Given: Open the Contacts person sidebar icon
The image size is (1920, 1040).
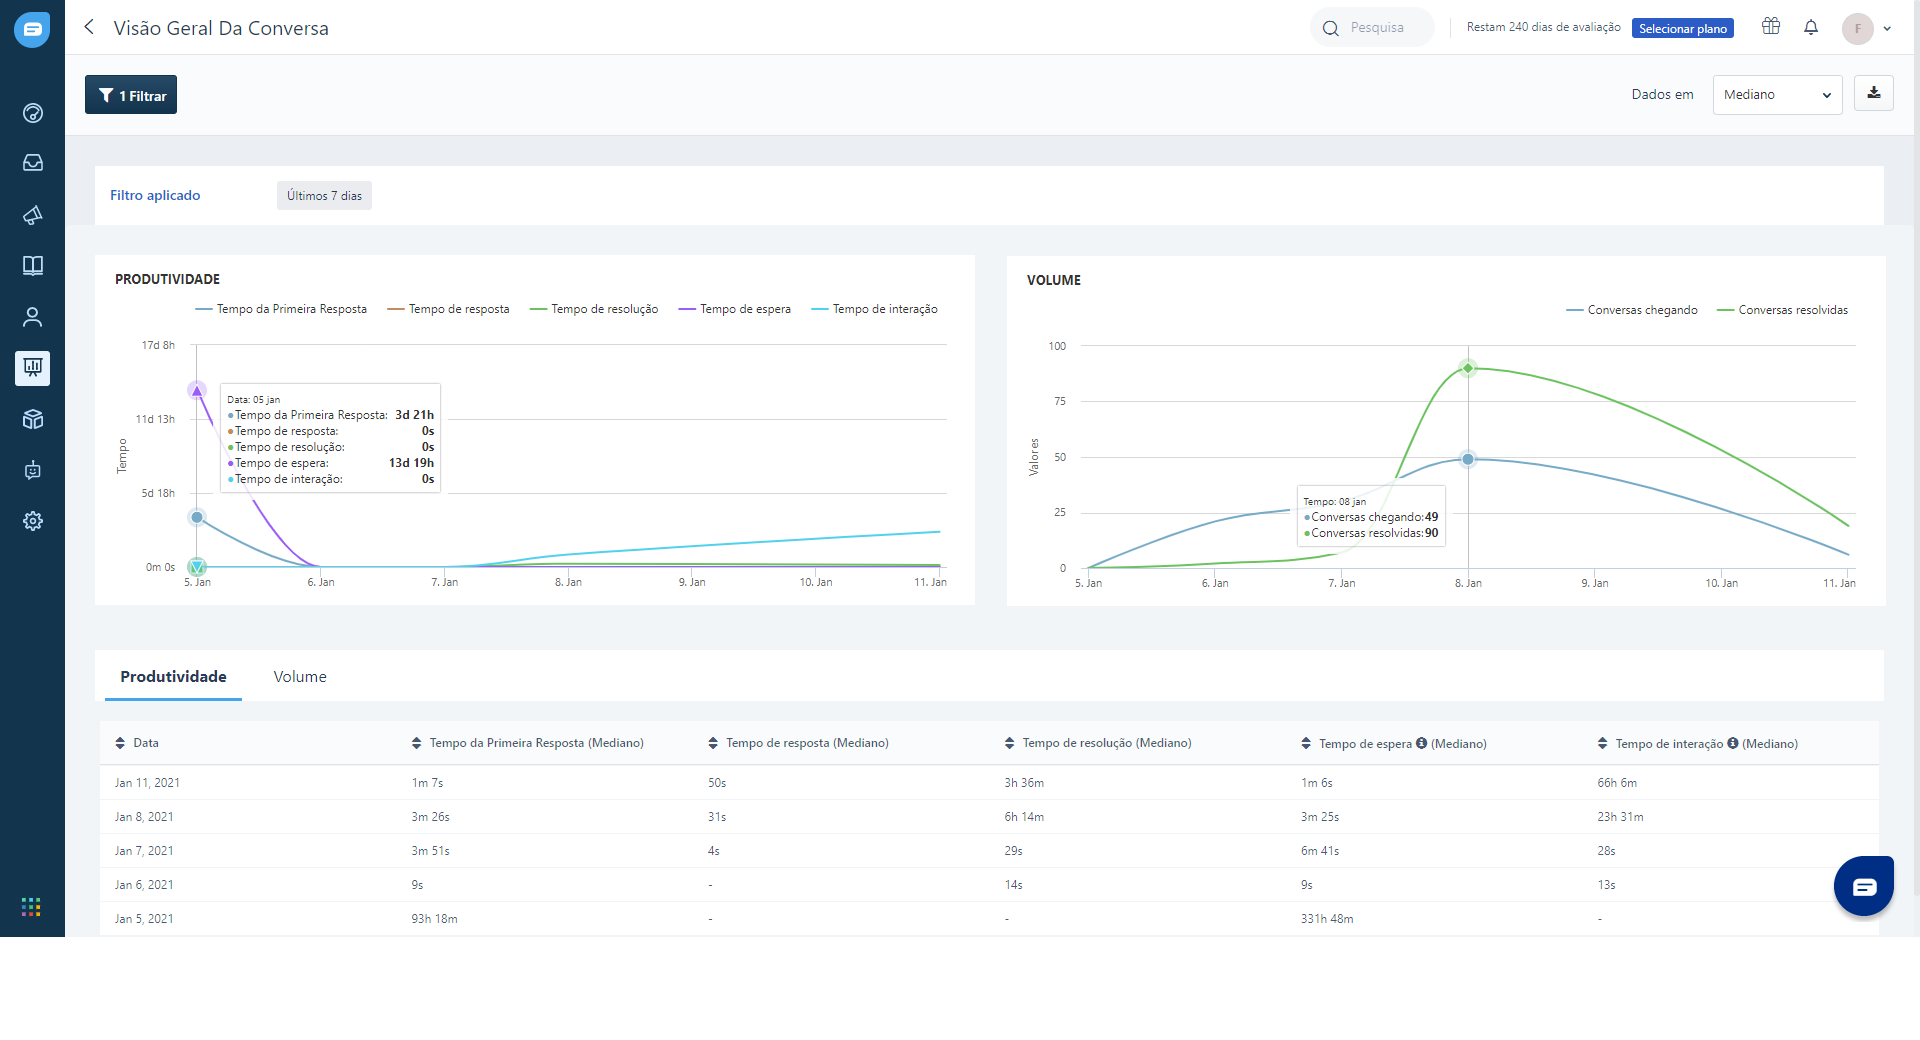Looking at the screenshot, I should click(x=33, y=317).
